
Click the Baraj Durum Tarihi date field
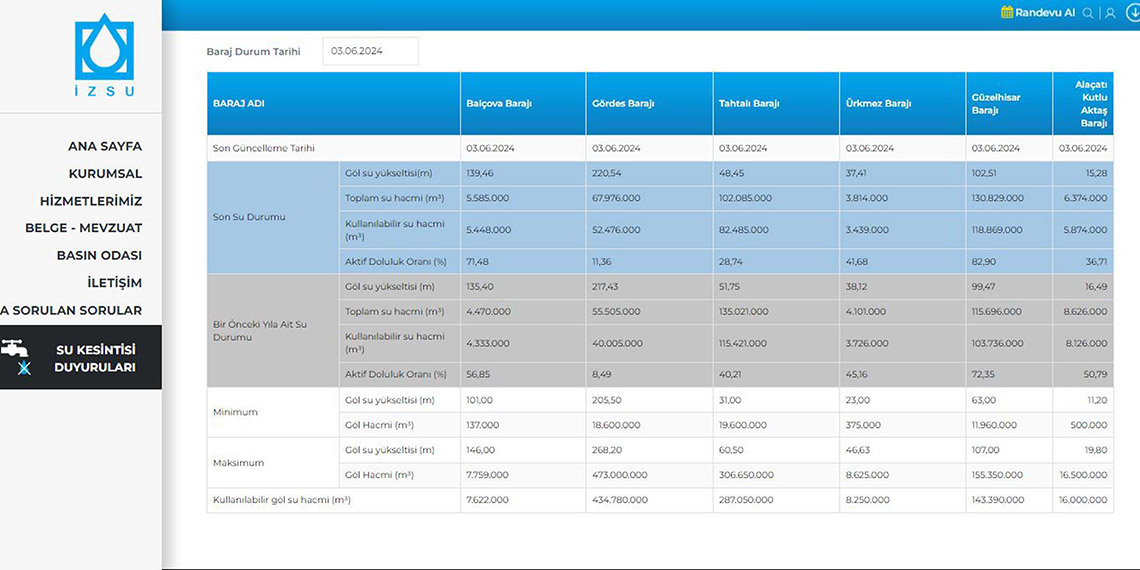click(x=370, y=51)
